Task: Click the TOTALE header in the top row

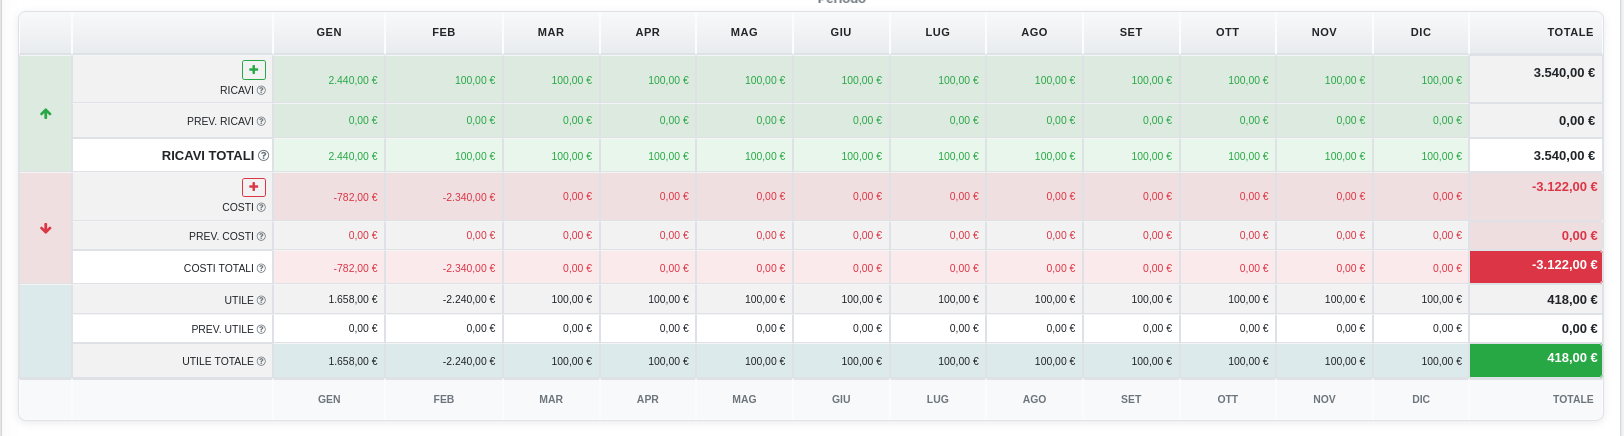Action: pyautogui.click(x=1569, y=32)
